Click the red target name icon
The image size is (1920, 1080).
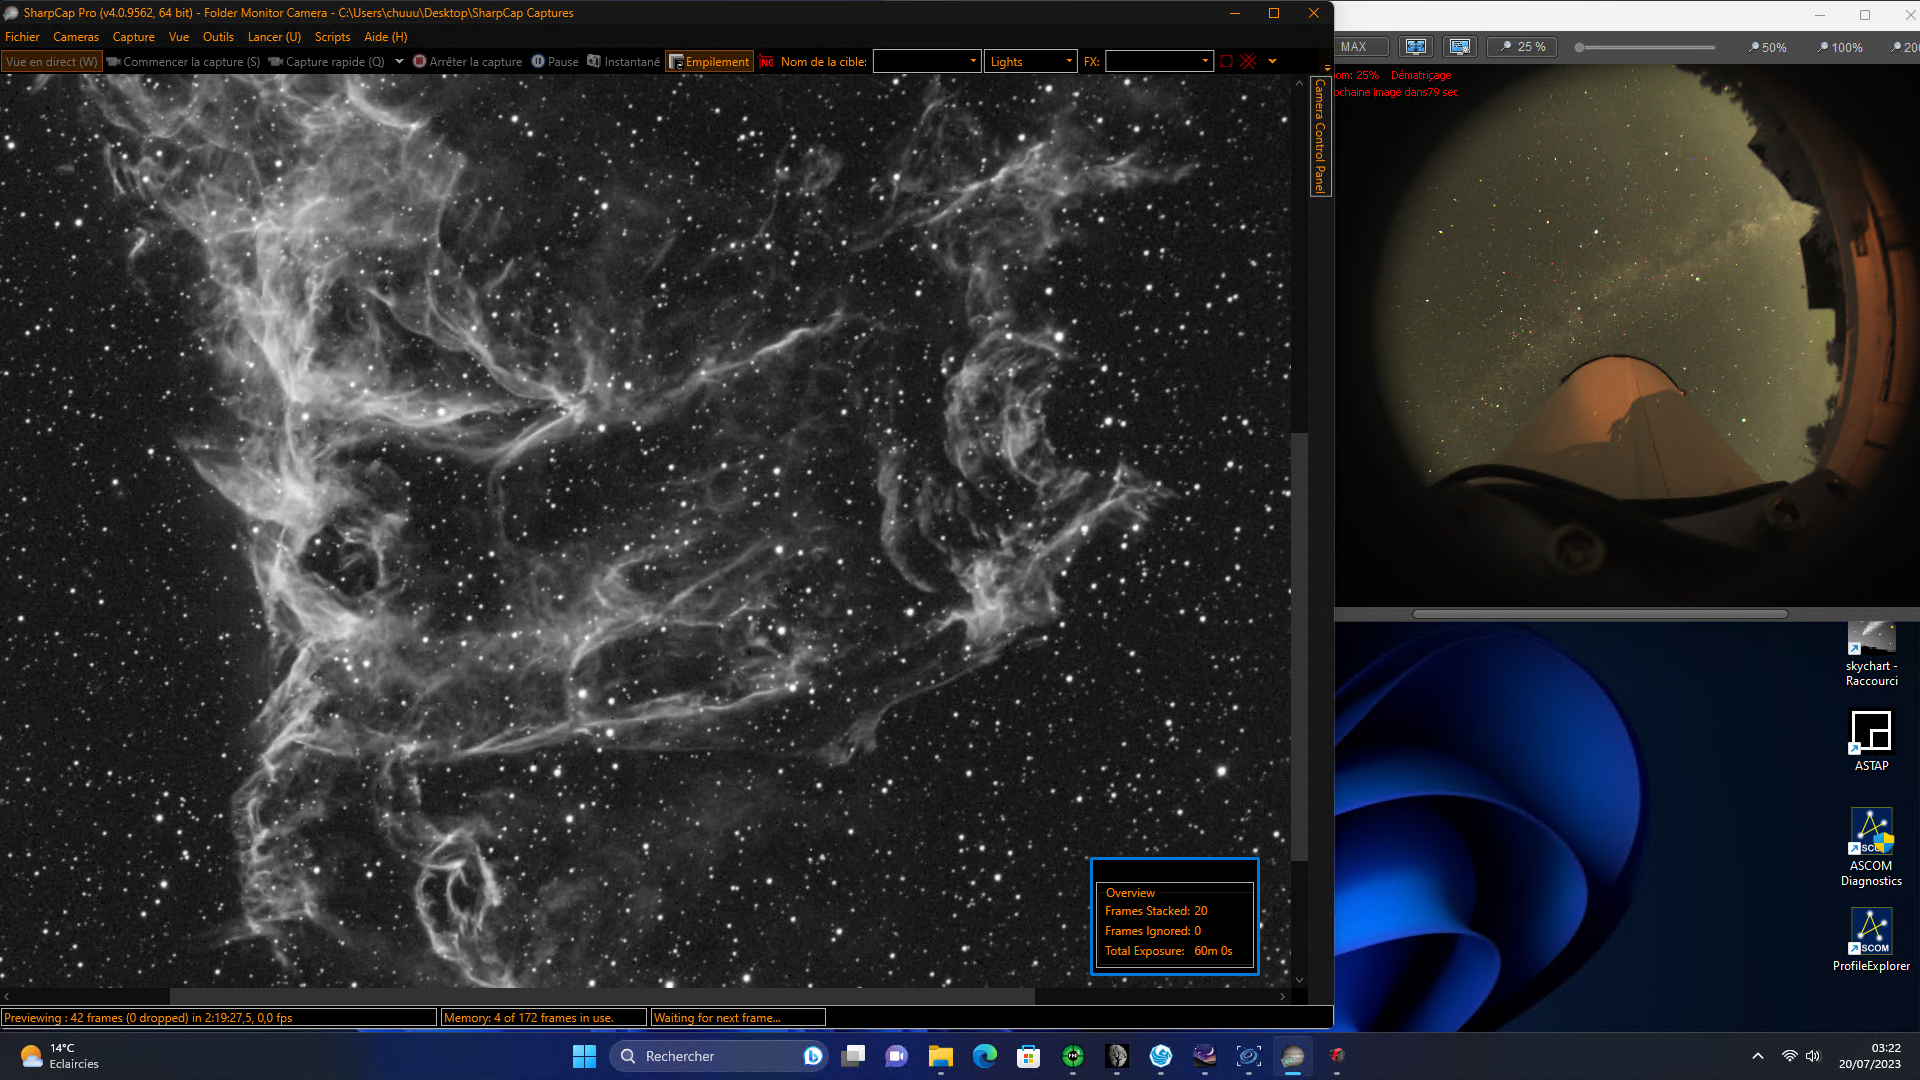tap(766, 62)
